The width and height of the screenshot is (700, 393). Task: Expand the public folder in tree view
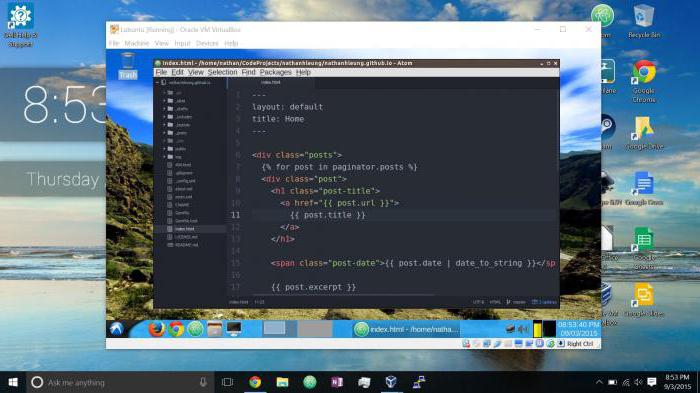pyautogui.click(x=165, y=149)
